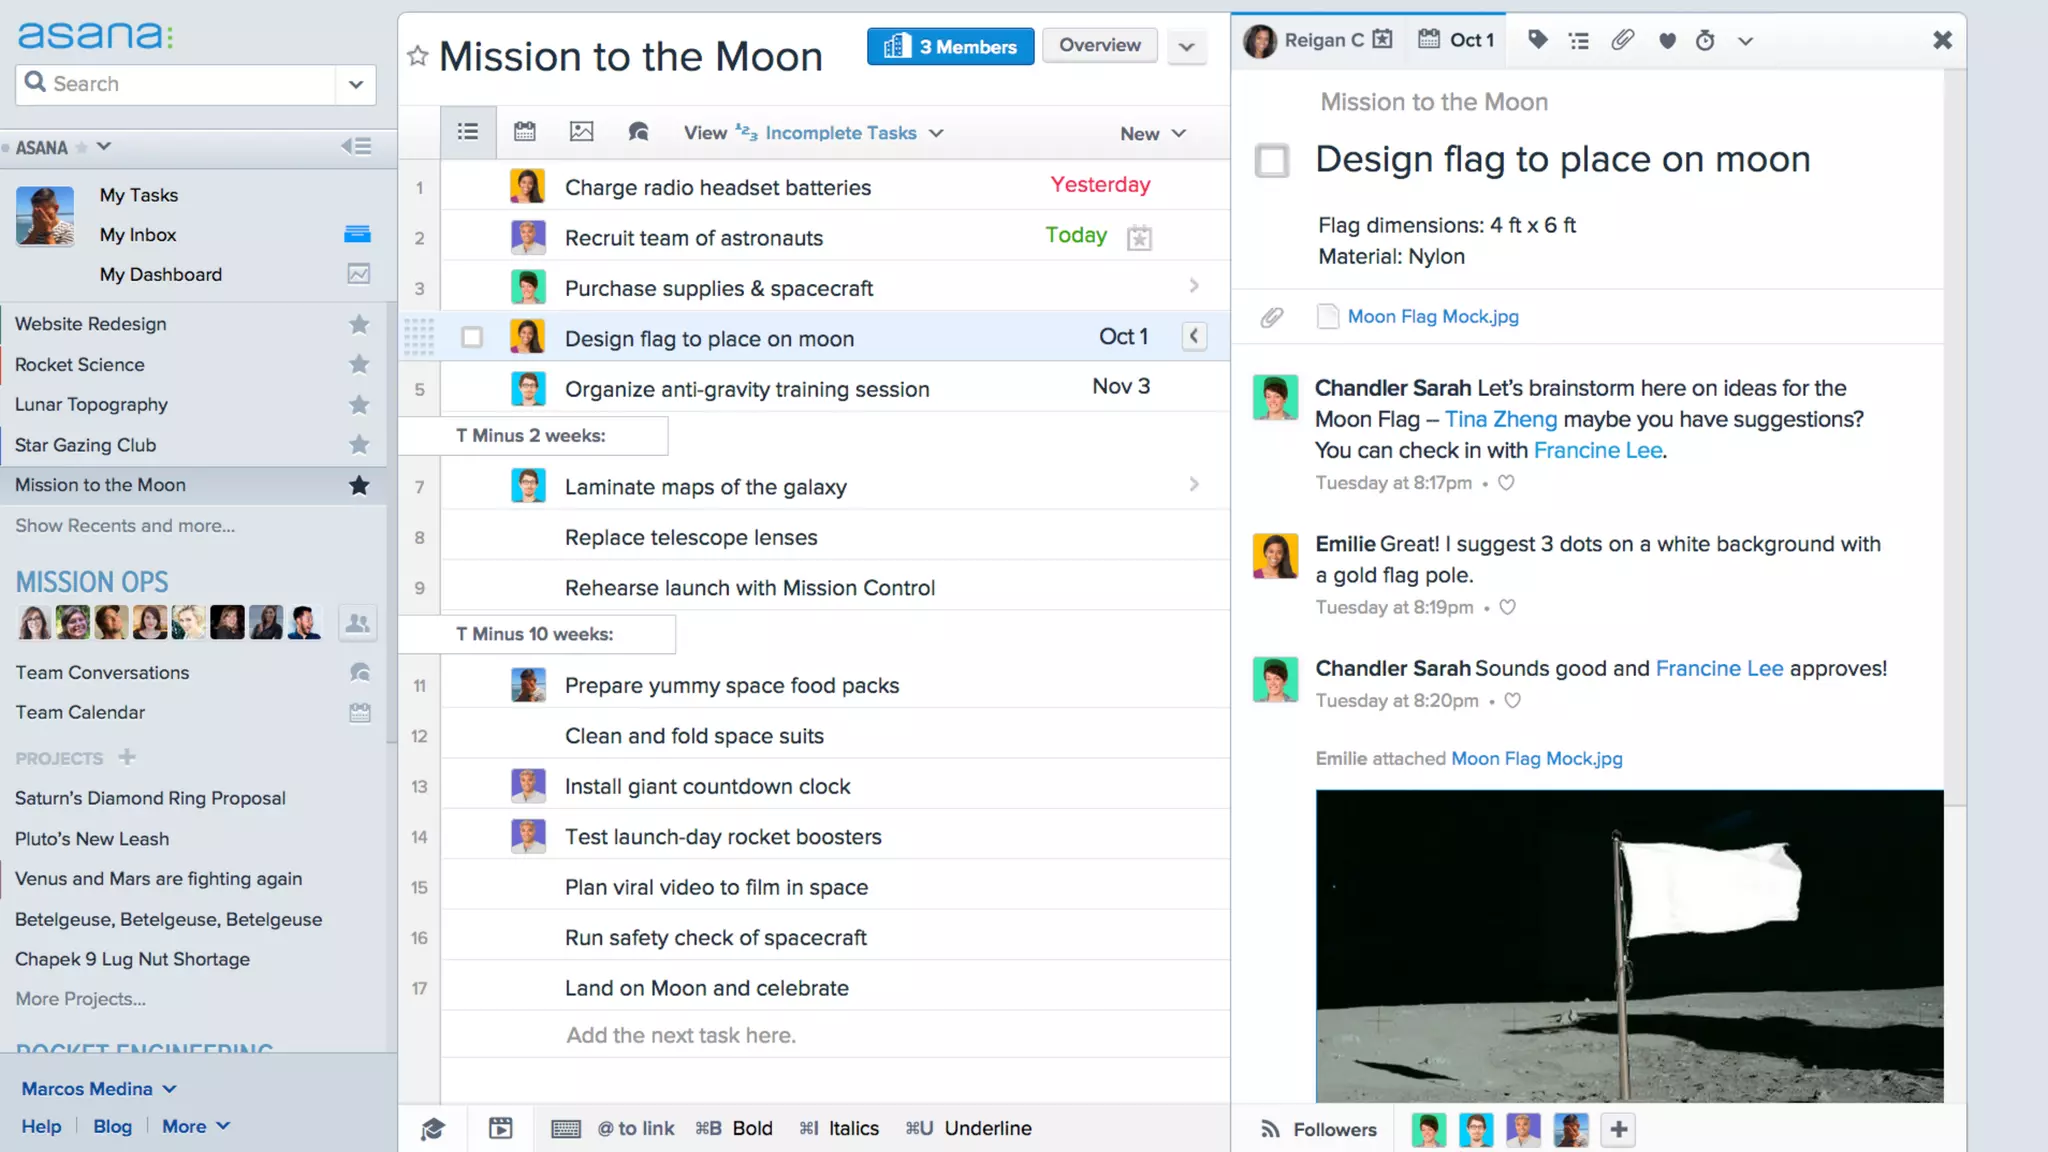The image size is (2048, 1152).
Task: Open project conversations speech bubble icon
Action: pos(638,132)
